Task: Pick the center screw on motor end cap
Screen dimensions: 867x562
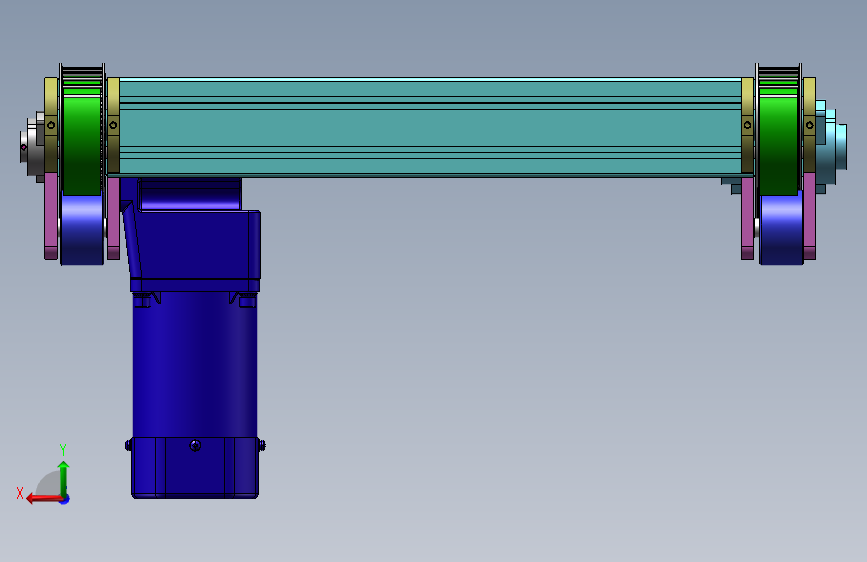Action: [195, 445]
